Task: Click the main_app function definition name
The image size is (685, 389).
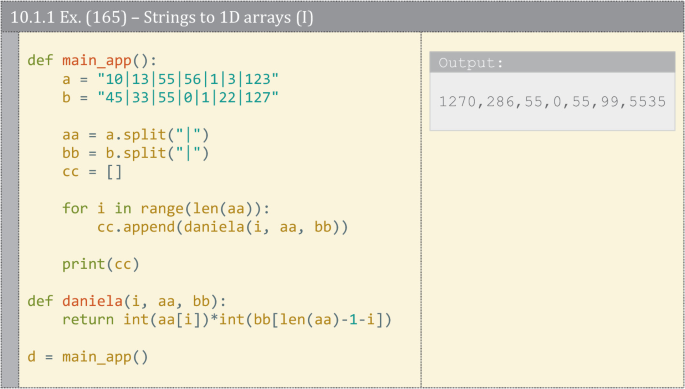Action: 97,60
